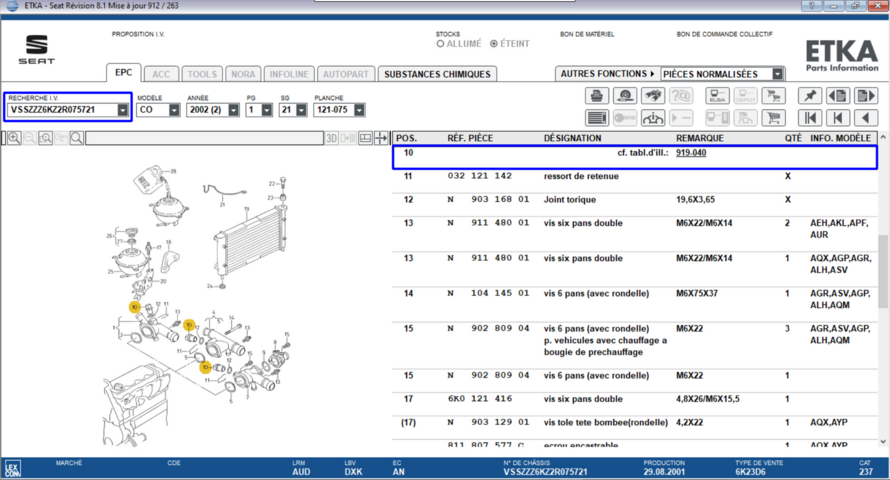Click the plain magnifier search icon
Image resolution: width=890 pixels, height=480 pixels.
[77, 138]
